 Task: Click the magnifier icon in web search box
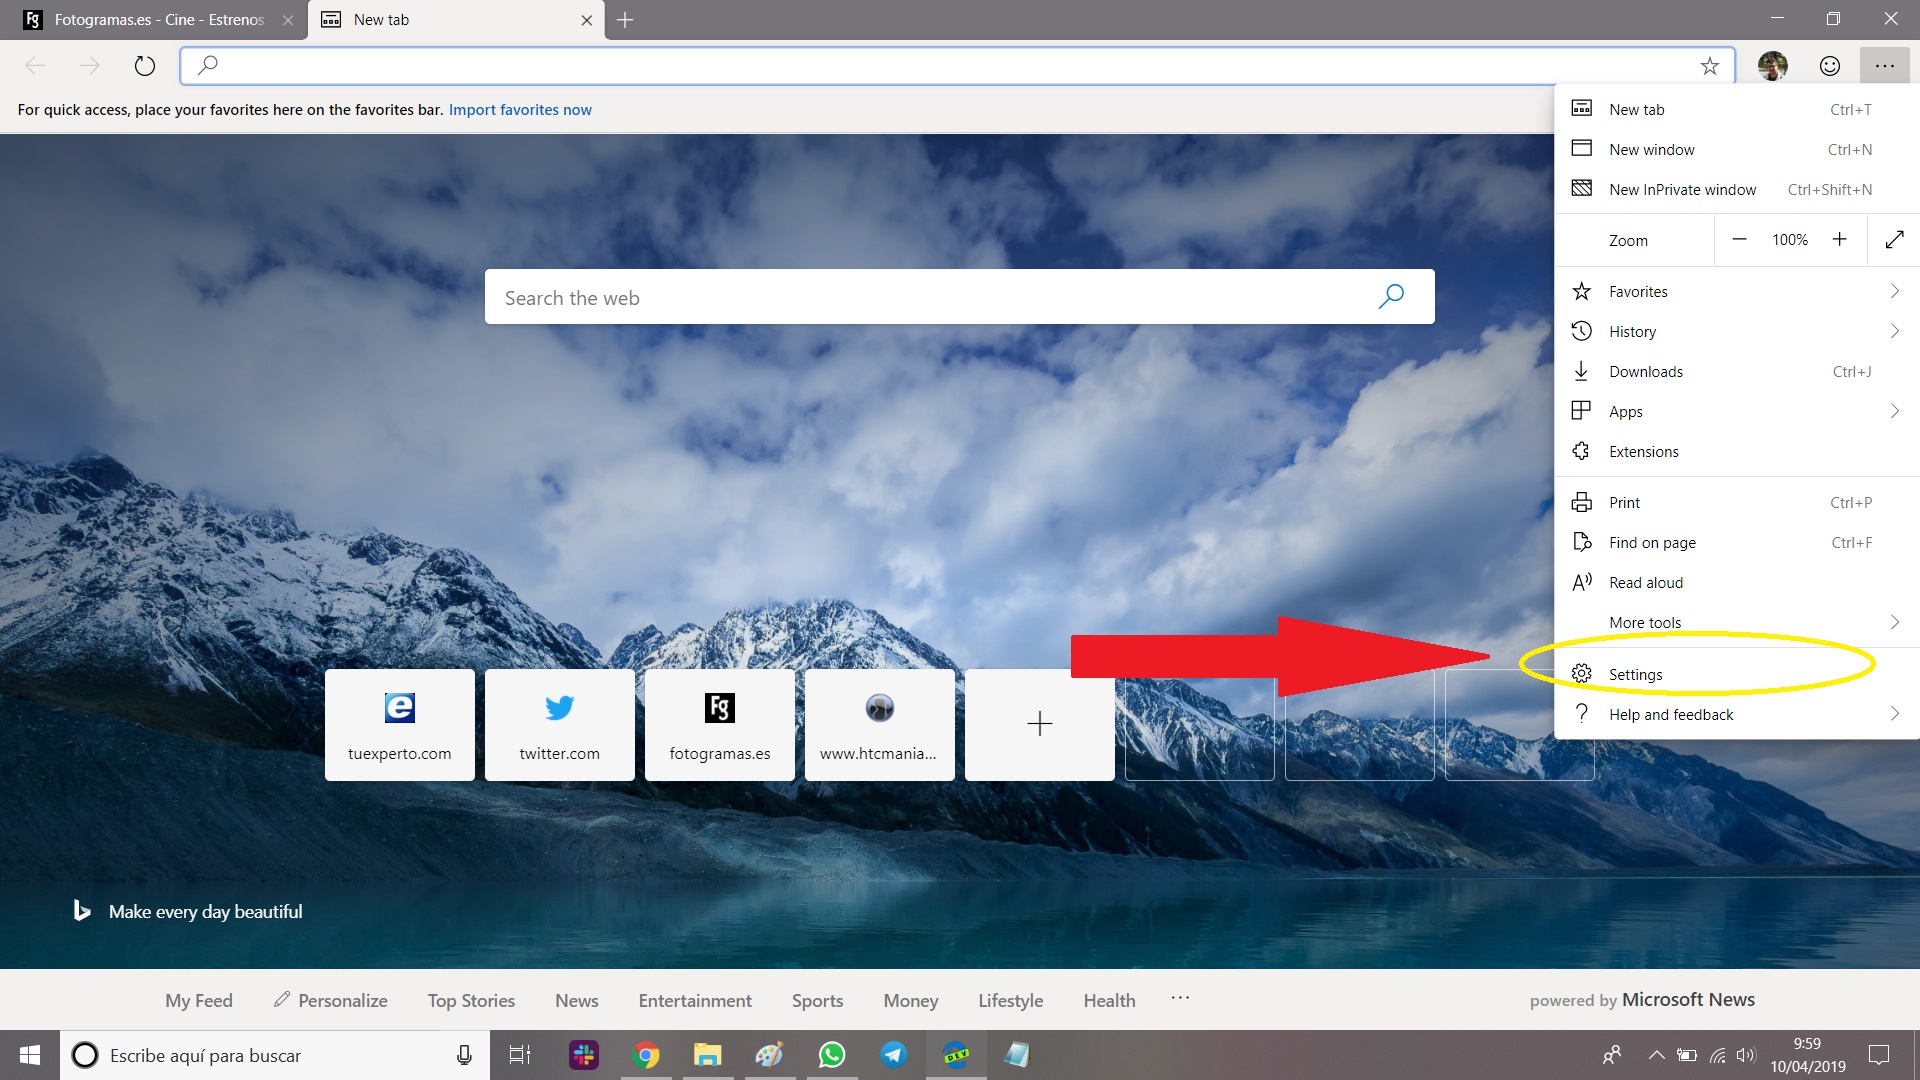pos(1391,296)
